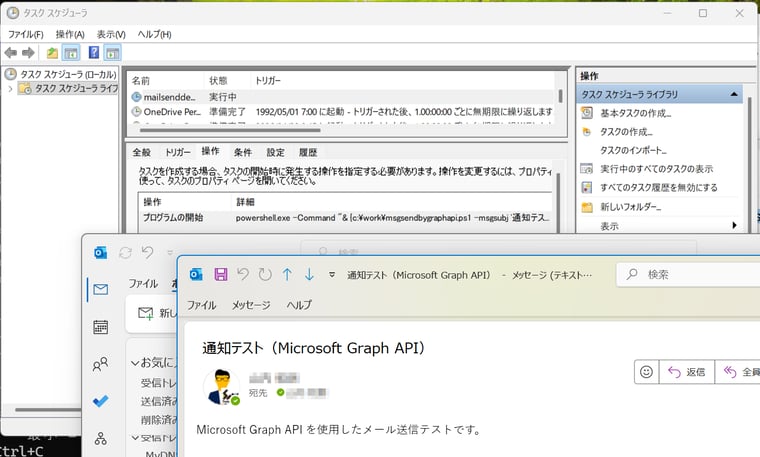Viewport: 760px width, 457px height.
Task: Save the message with the floppy icon
Action: 221,275
